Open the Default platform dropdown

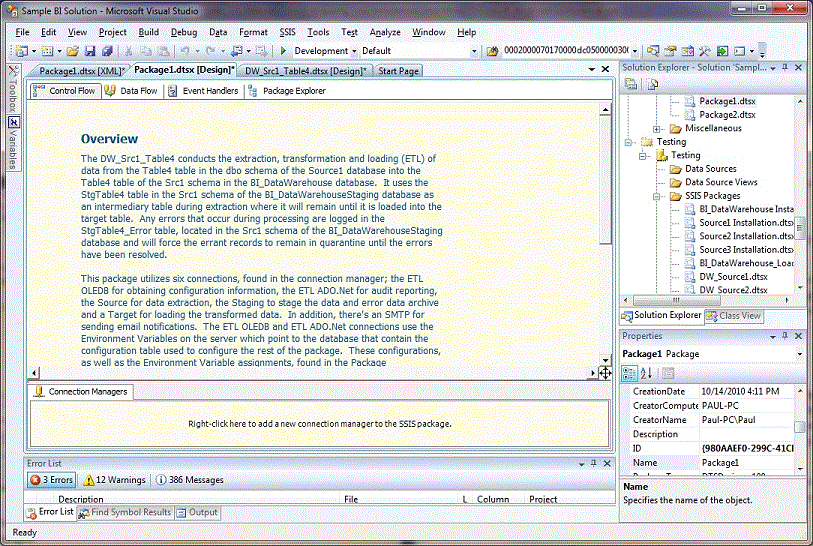[474, 51]
